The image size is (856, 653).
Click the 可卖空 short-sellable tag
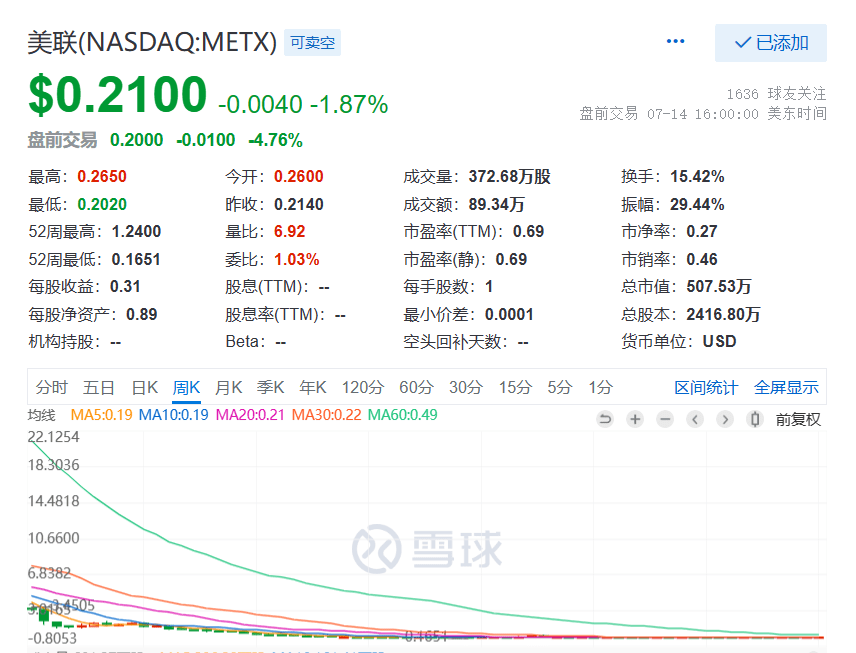[x=313, y=42]
